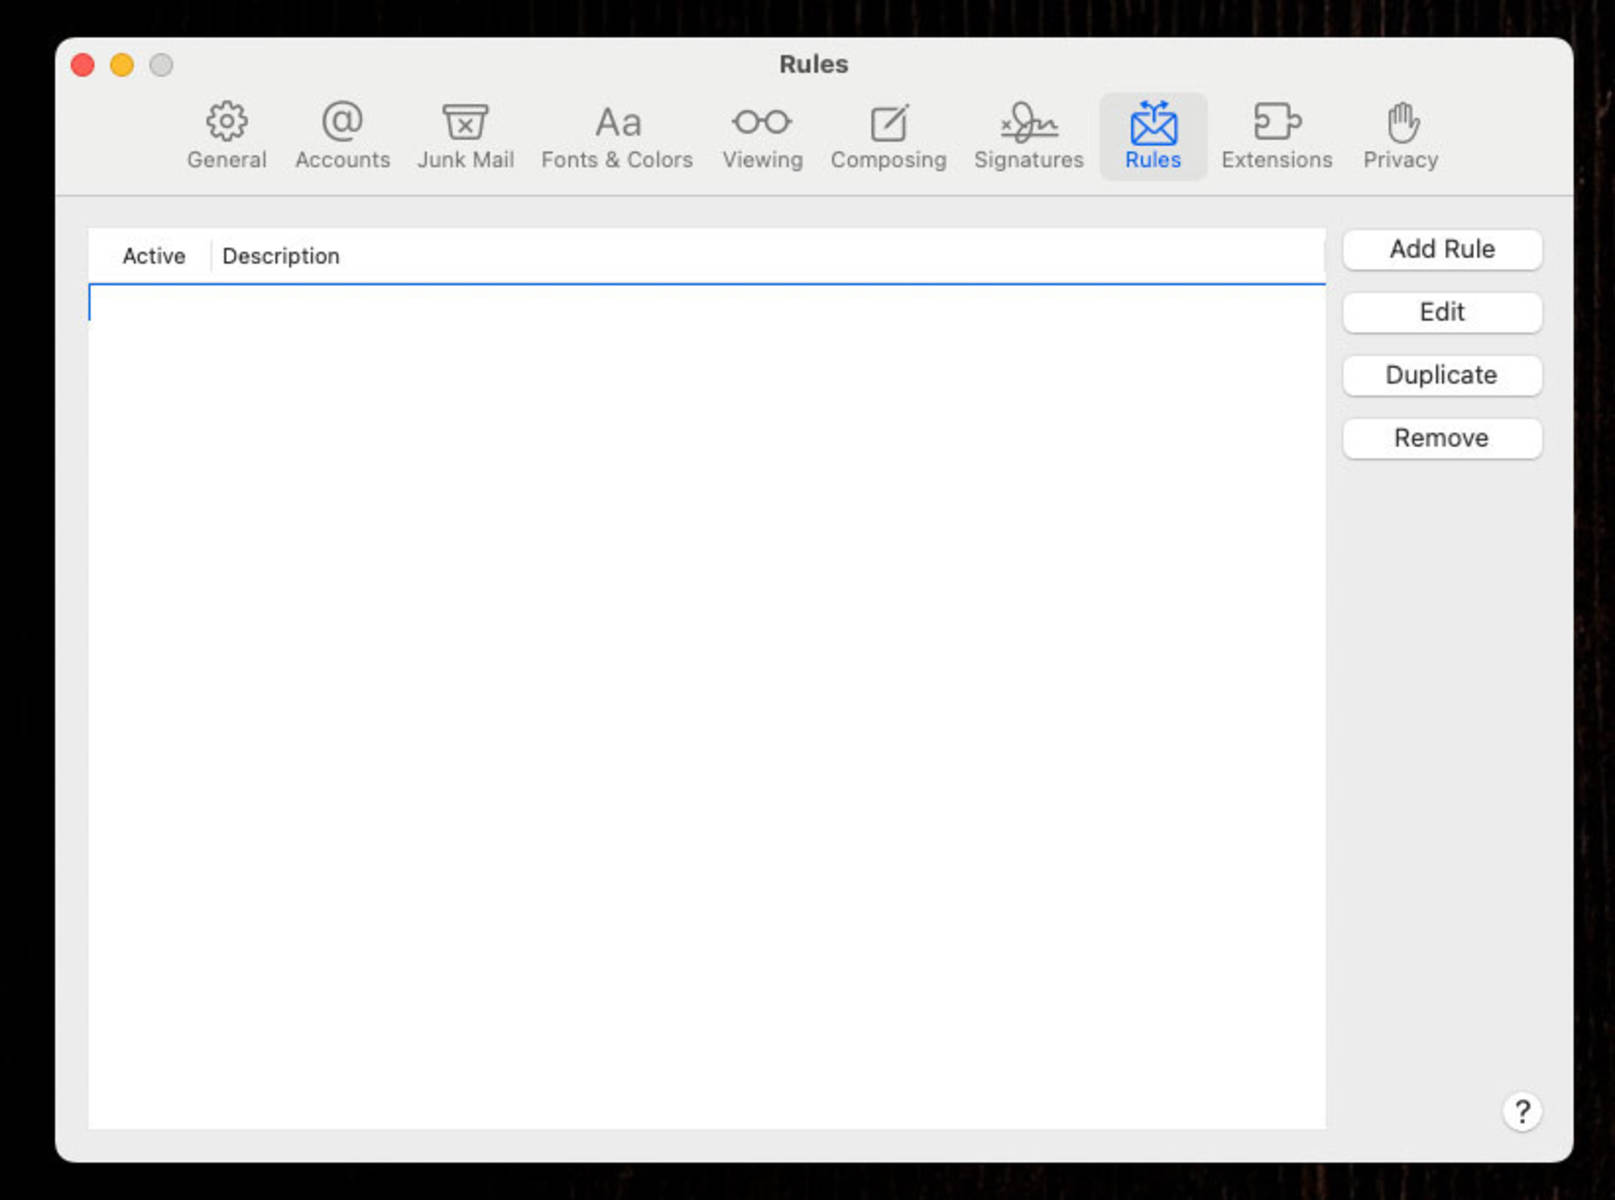Open the Accounts @ icon pane
The height and width of the screenshot is (1200, 1615).
tap(342, 136)
